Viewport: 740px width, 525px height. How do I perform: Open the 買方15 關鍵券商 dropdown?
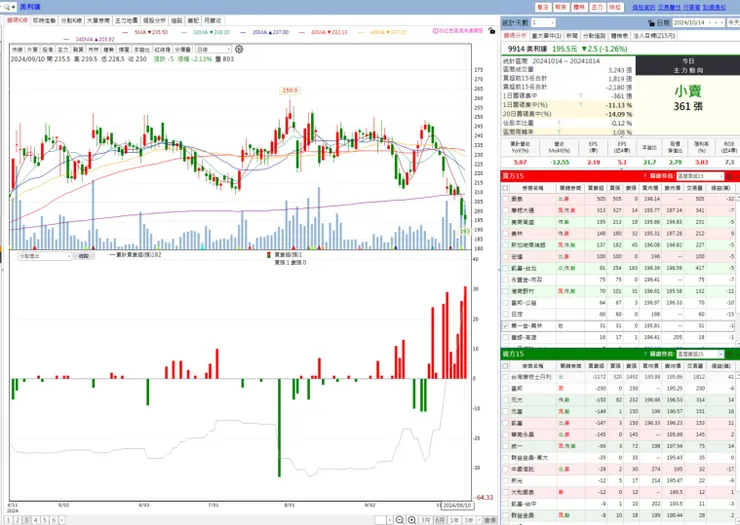[700, 176]
